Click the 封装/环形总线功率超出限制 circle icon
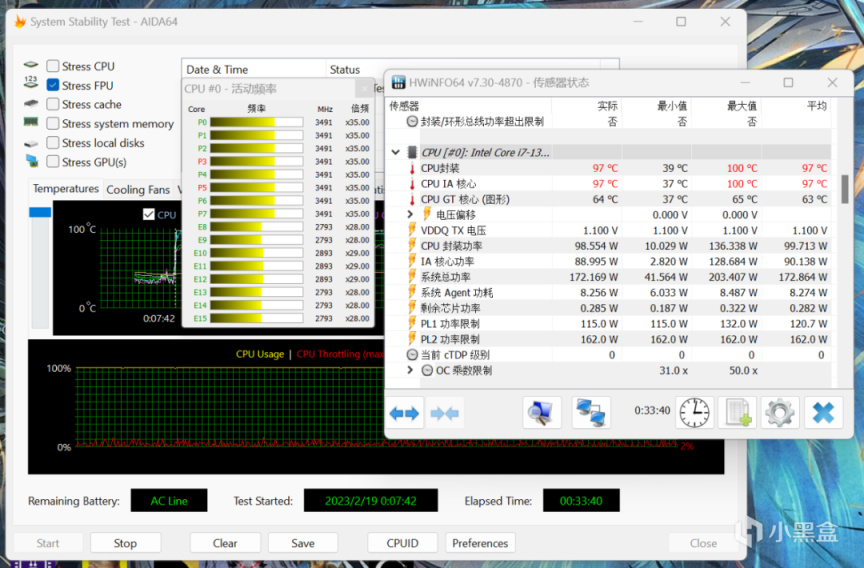Screen dimensions: 864x568 pyautogui.click(x=412, y=121)
